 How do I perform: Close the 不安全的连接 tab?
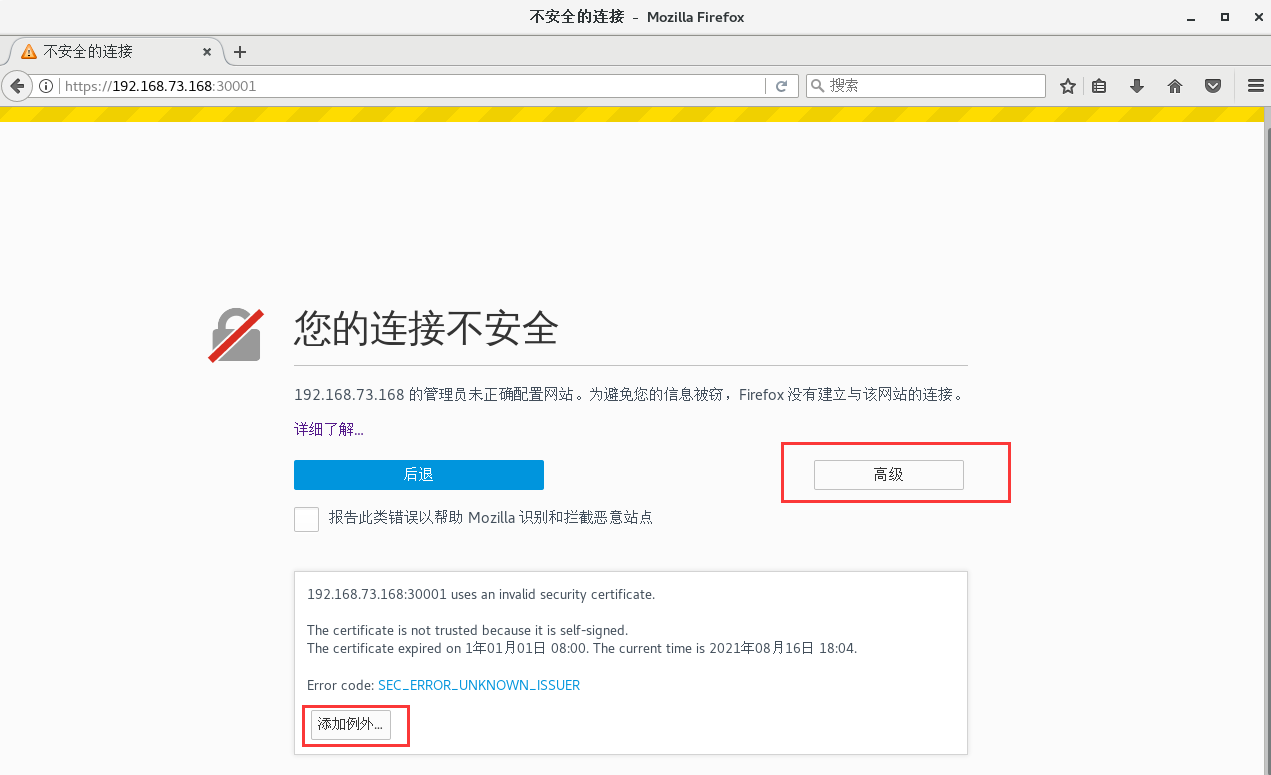(208, 52)
